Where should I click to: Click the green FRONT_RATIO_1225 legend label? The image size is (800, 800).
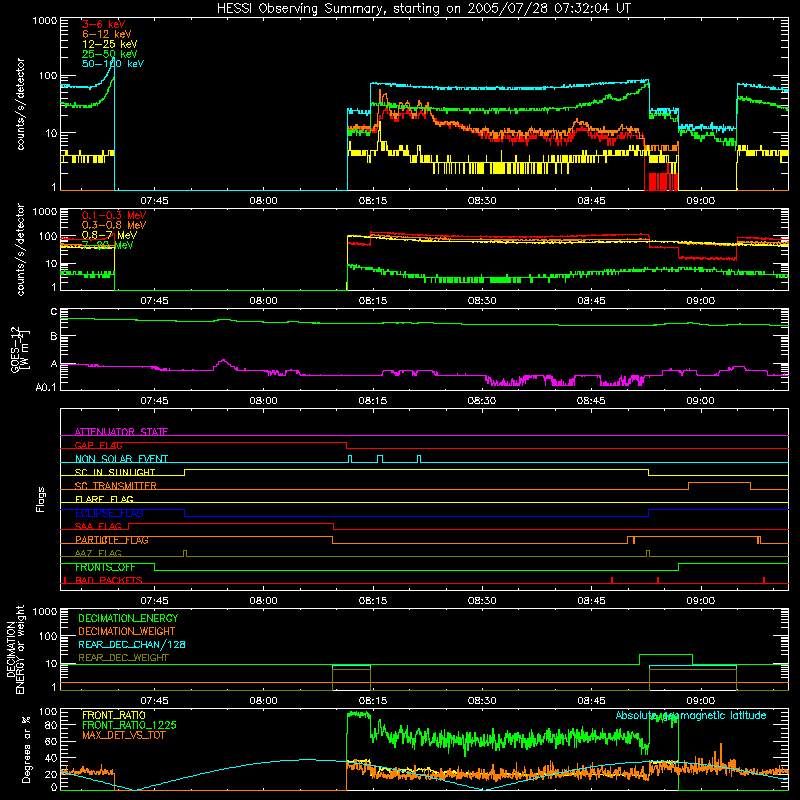[x=130, y=725]
